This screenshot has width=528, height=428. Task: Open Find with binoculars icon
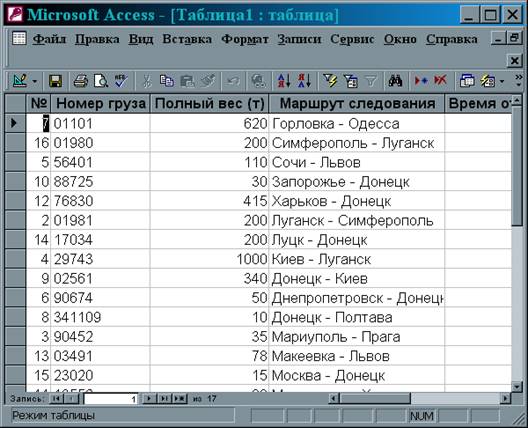(x=395, y=81)
